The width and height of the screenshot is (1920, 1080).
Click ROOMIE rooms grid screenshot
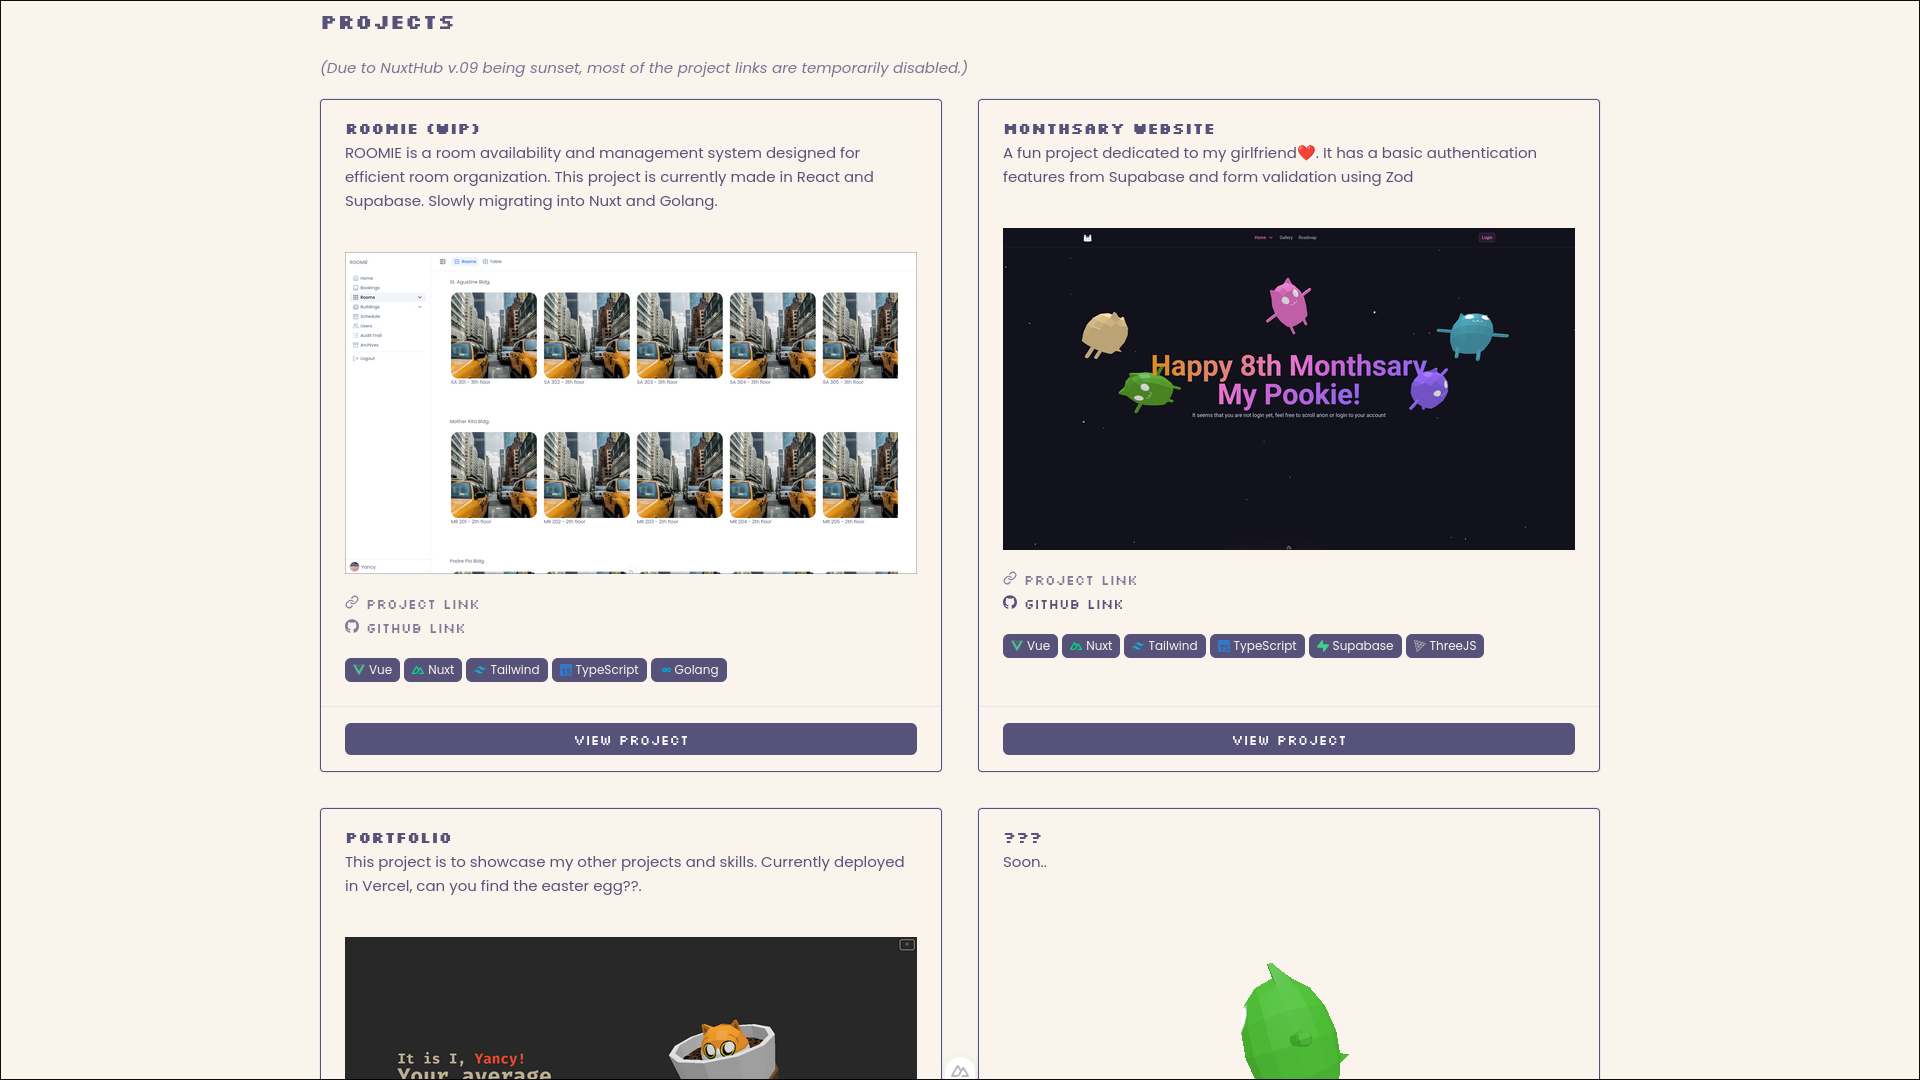tap(631, 413)
